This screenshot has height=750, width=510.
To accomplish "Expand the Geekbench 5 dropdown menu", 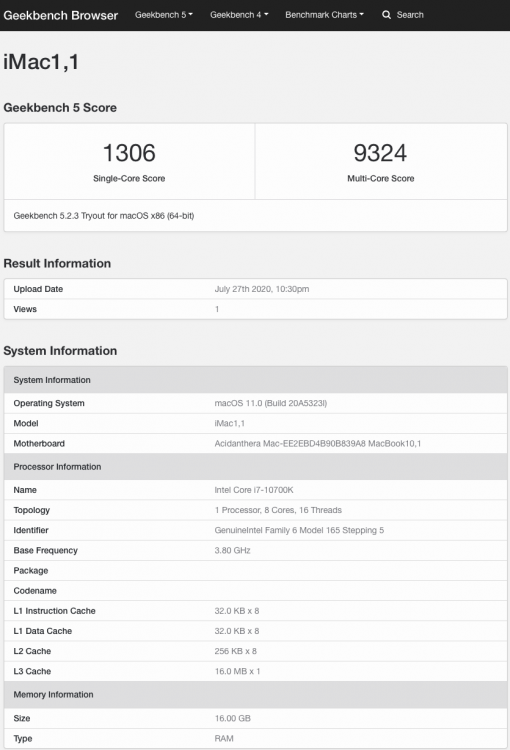I will (164, 15).
